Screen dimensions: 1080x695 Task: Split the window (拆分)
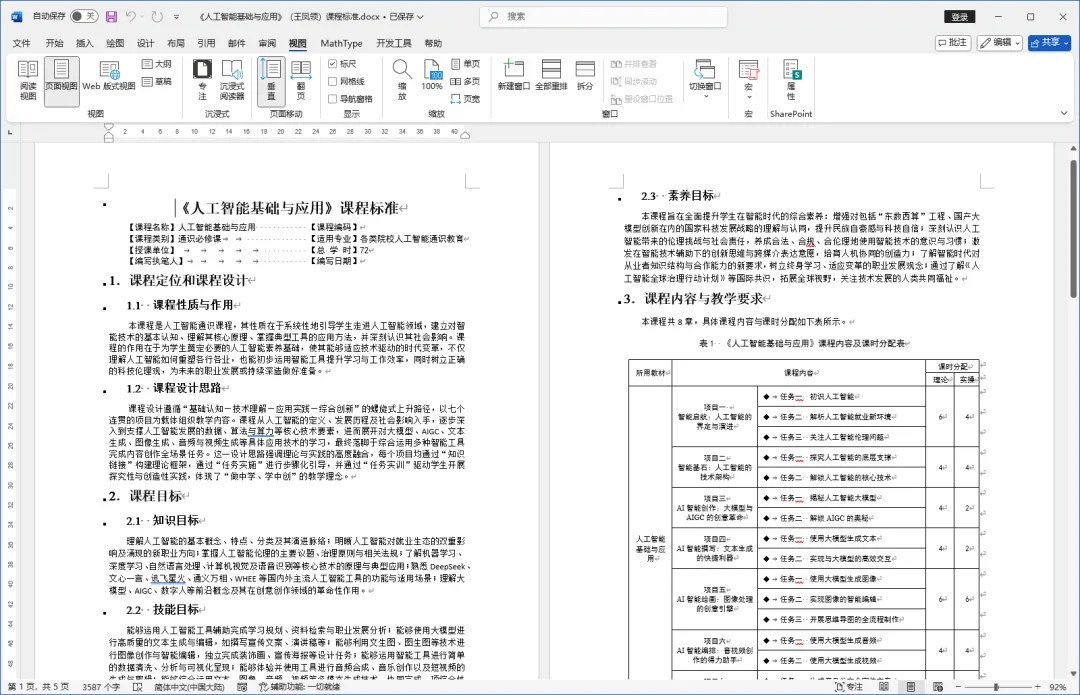click(x=585, y=76)
